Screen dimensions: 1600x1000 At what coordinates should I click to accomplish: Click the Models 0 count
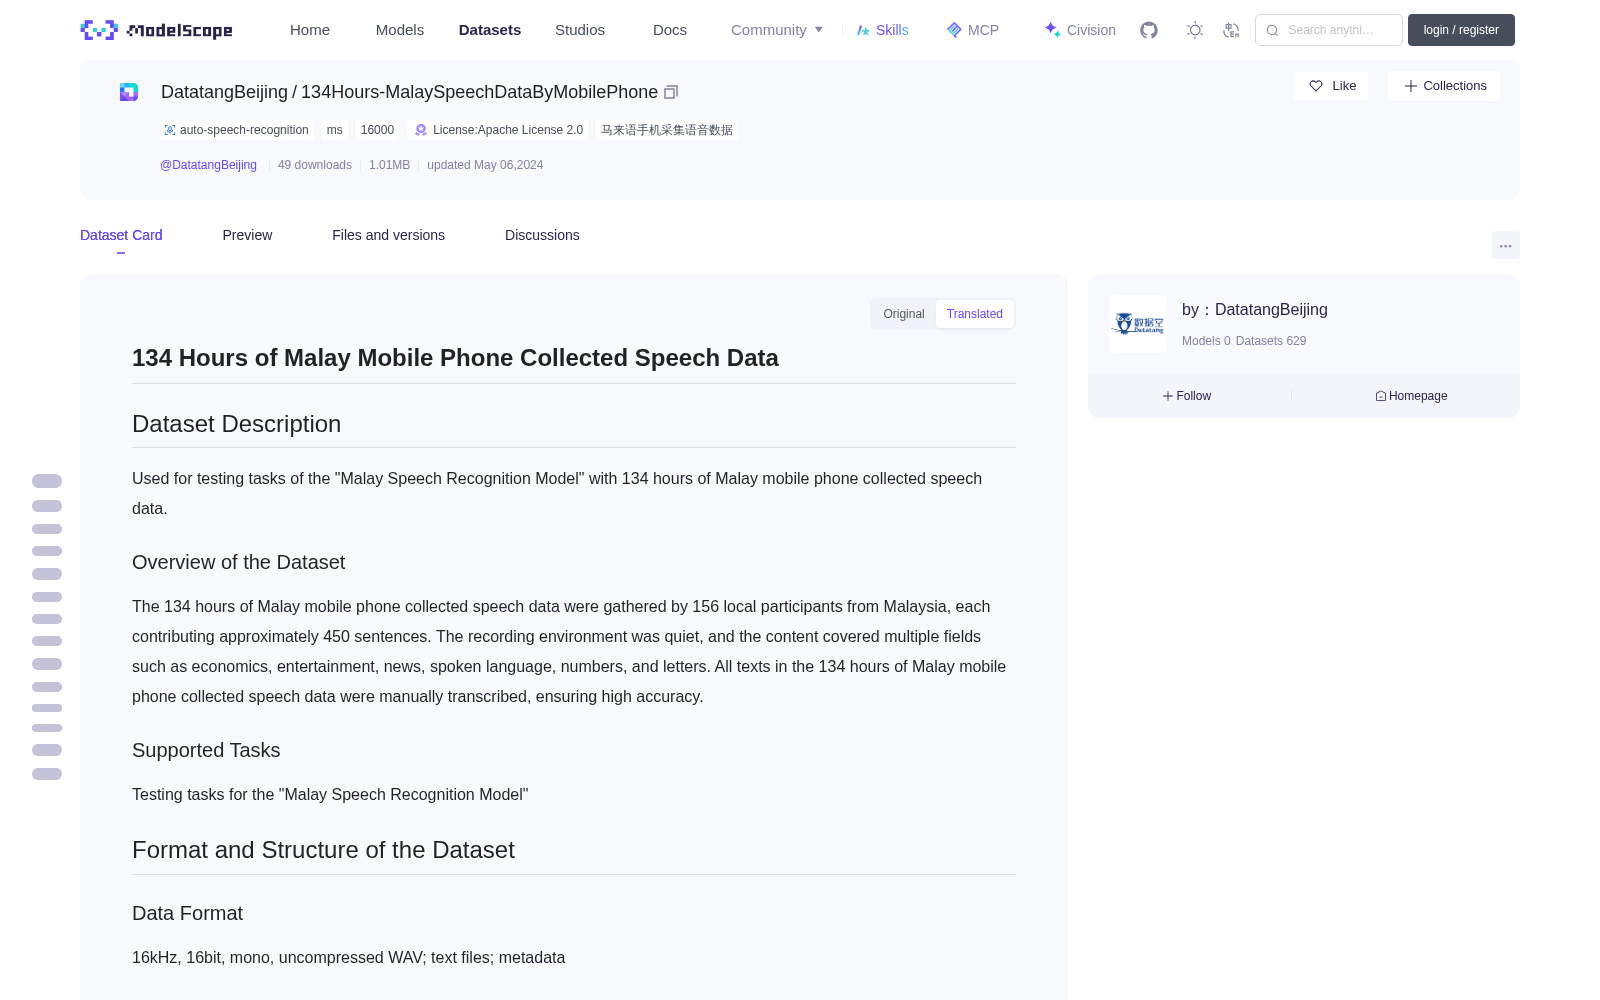(1206, 341)
